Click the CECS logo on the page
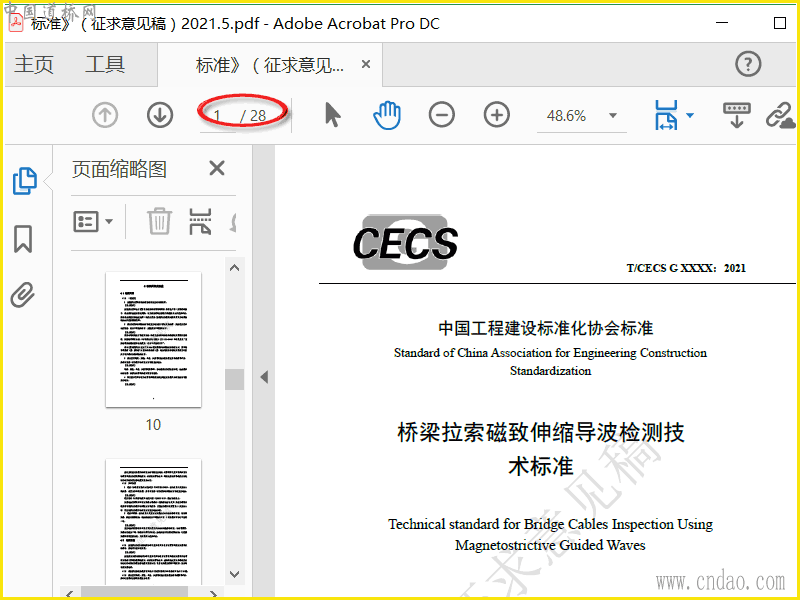800x600 pixels. [x=405, y=242]
